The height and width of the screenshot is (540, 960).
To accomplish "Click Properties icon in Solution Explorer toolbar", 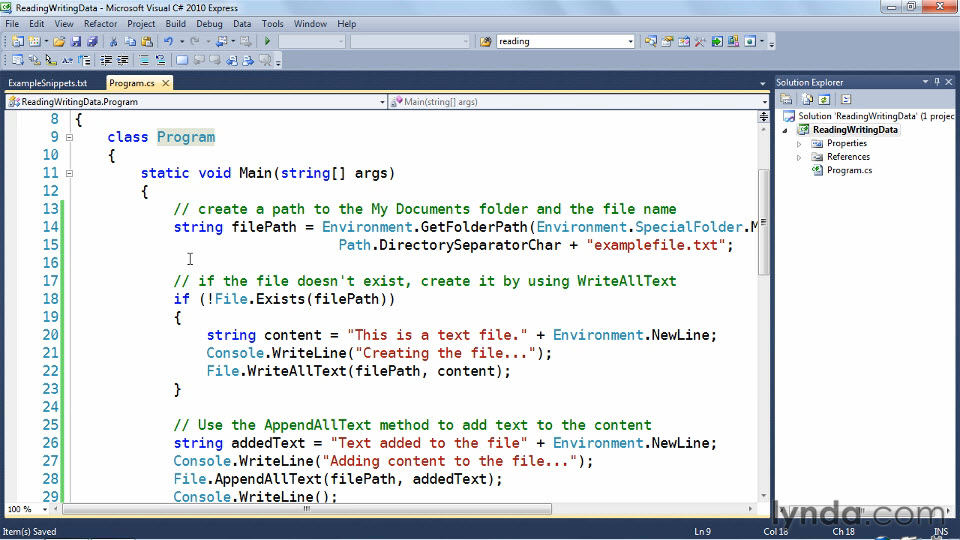I will (787, 99).
